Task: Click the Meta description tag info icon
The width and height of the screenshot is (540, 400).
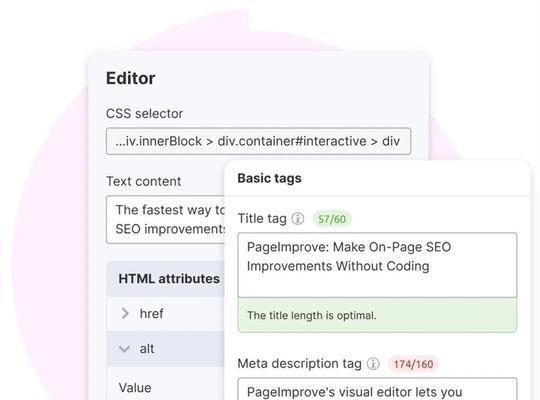Action: click(x=373, y=363)
